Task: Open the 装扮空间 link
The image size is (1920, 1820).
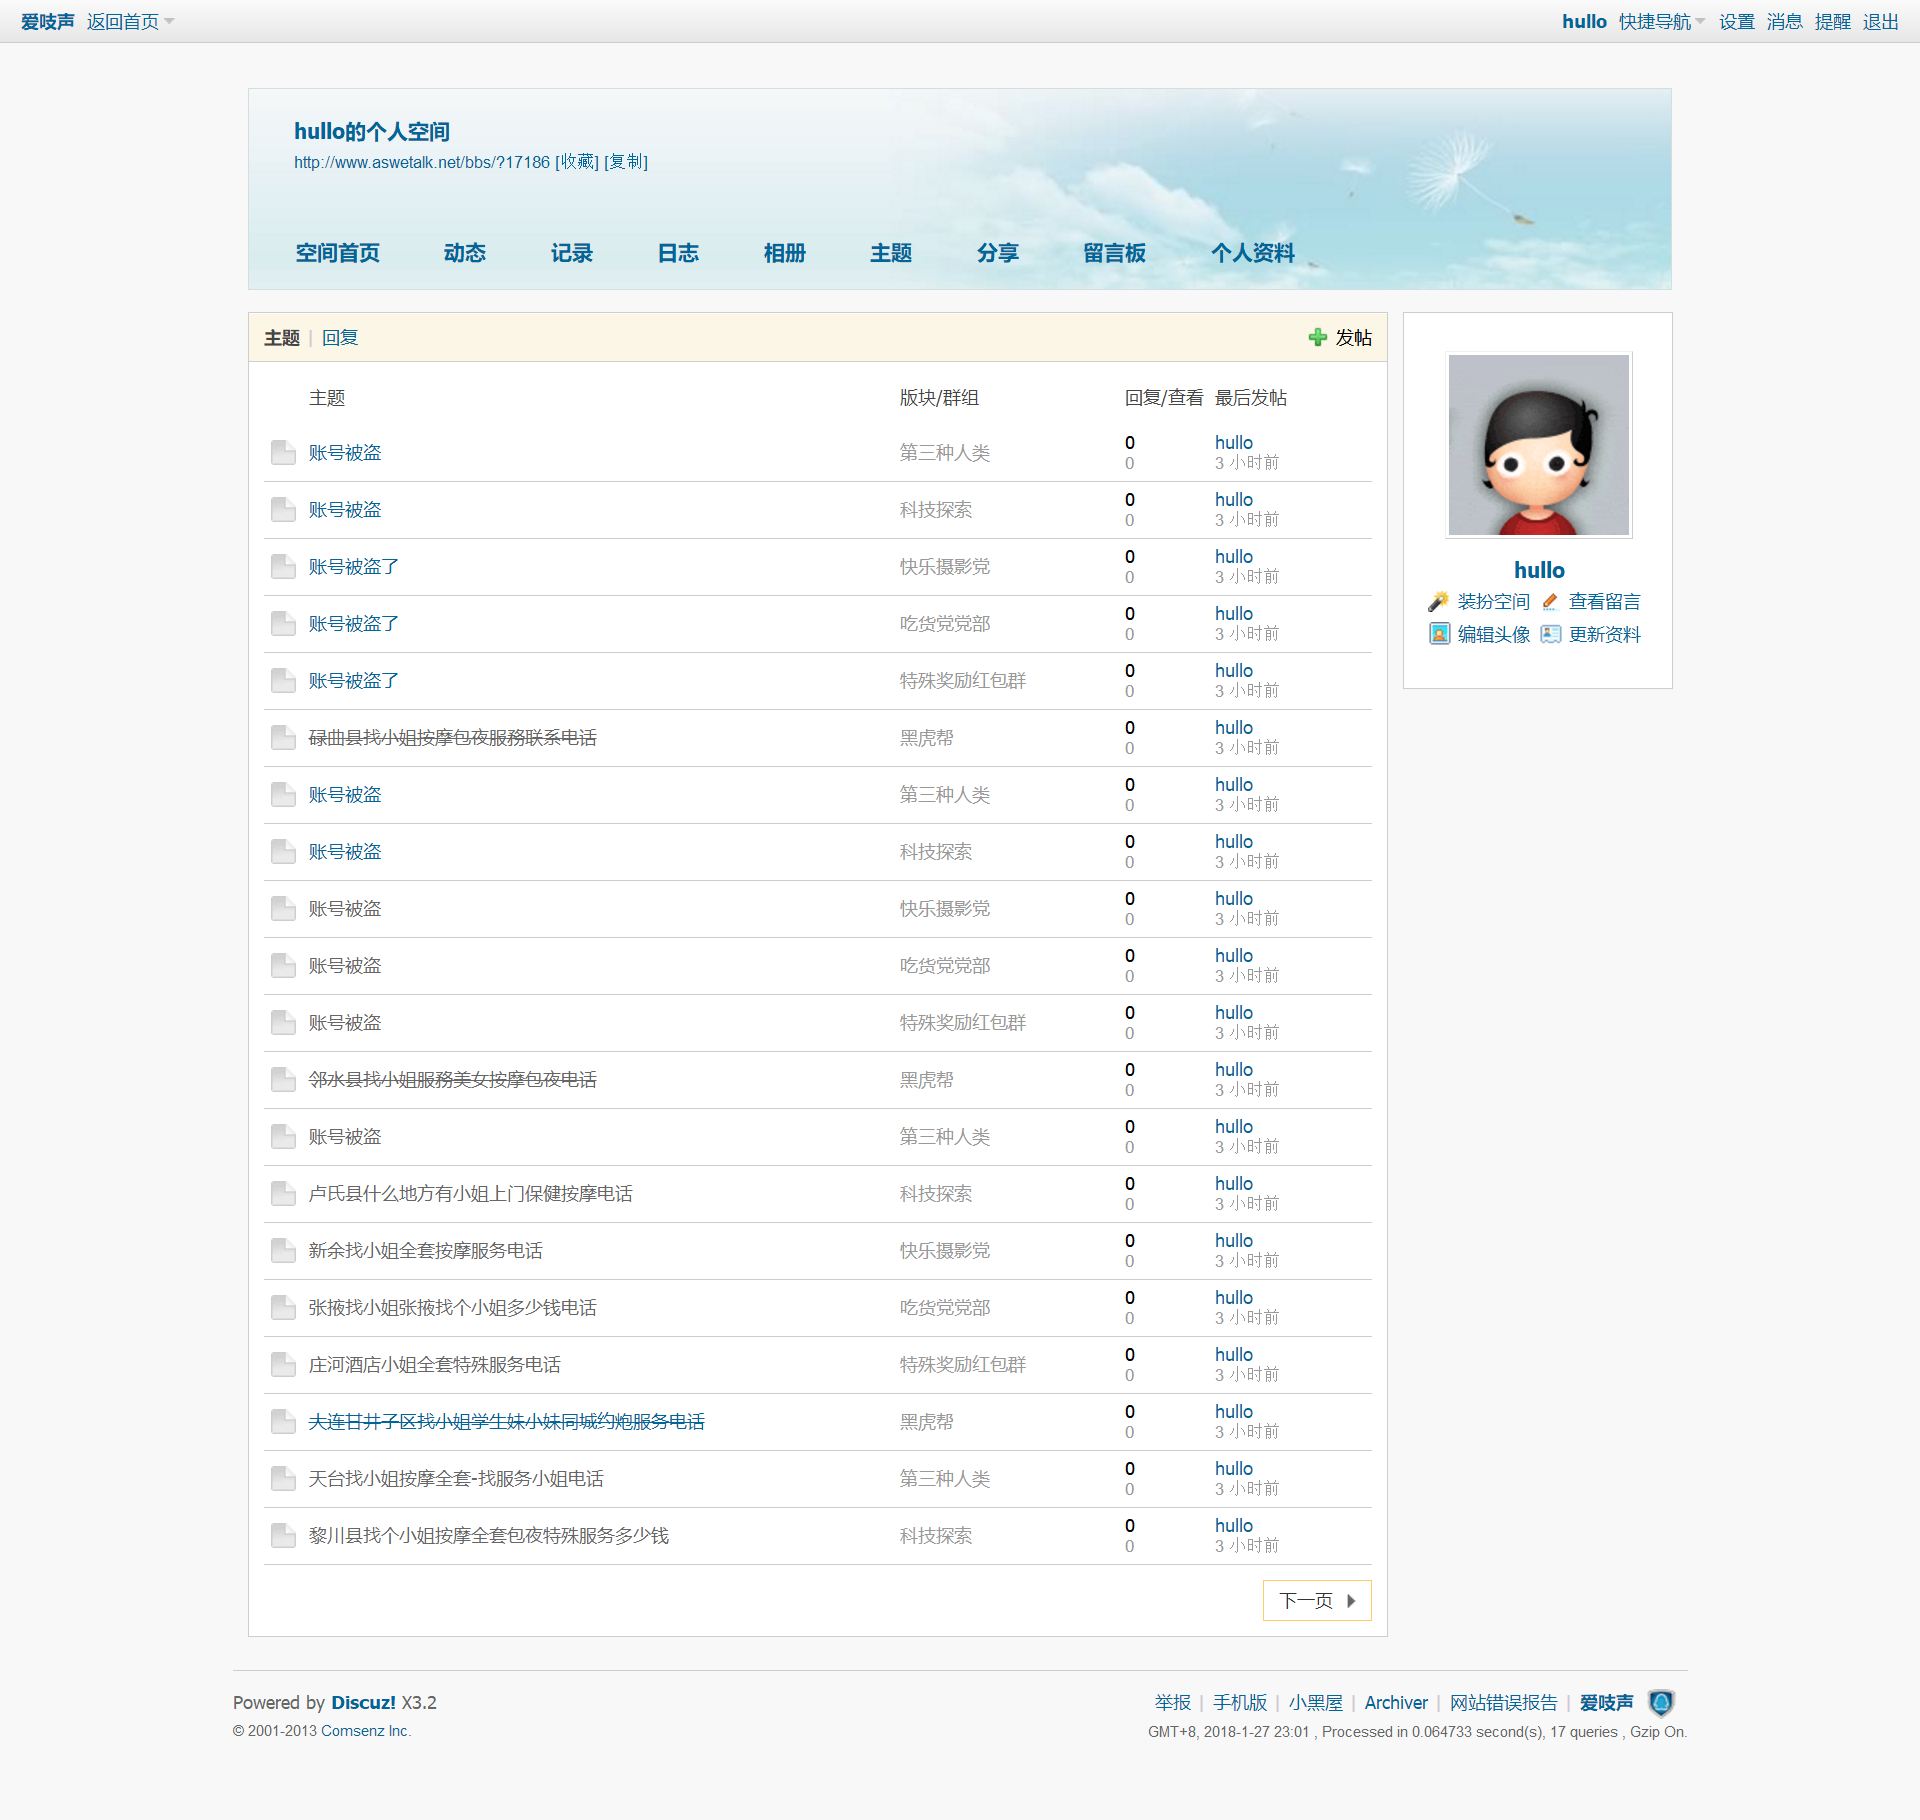Action: [1494, 601]
